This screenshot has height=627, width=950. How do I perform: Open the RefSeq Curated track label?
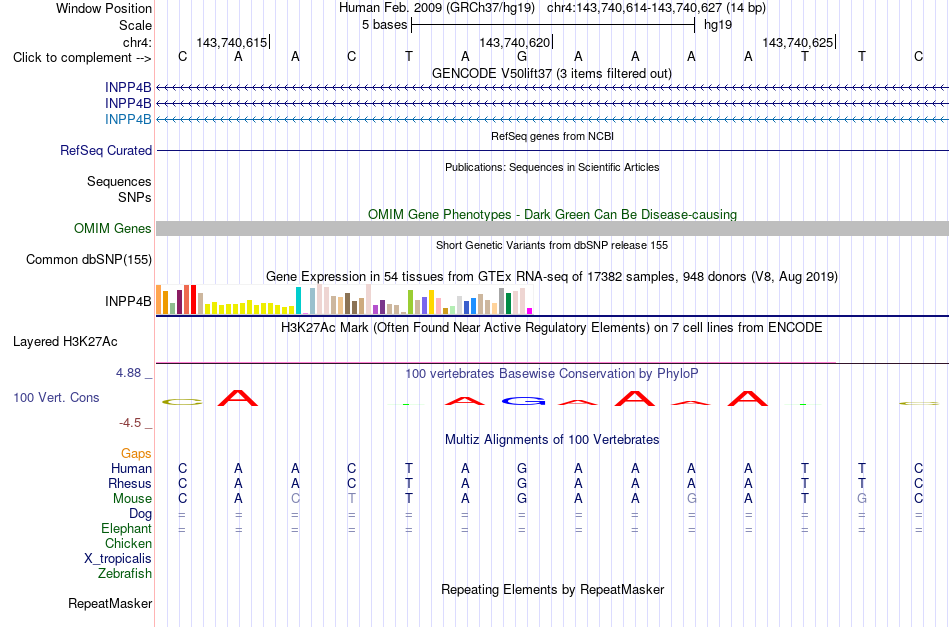click(x=106, y=150)
